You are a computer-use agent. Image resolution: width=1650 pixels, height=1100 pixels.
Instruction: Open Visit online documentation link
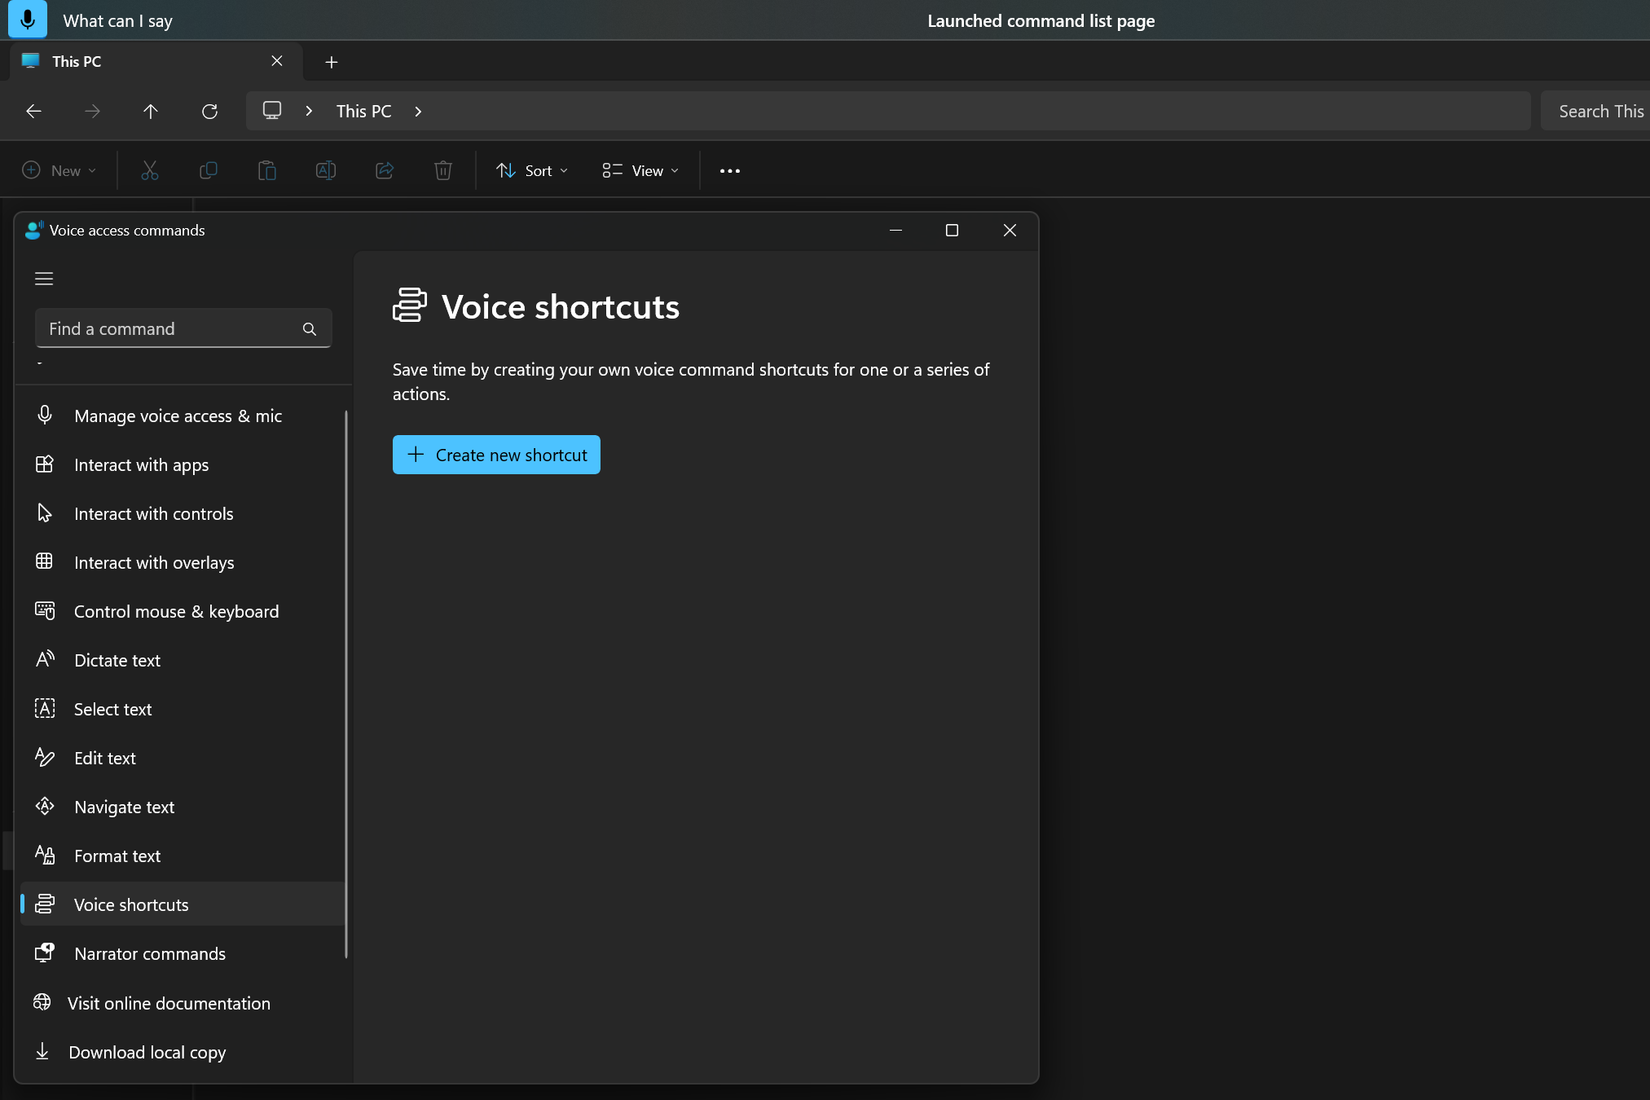[x=168, y=1003]
